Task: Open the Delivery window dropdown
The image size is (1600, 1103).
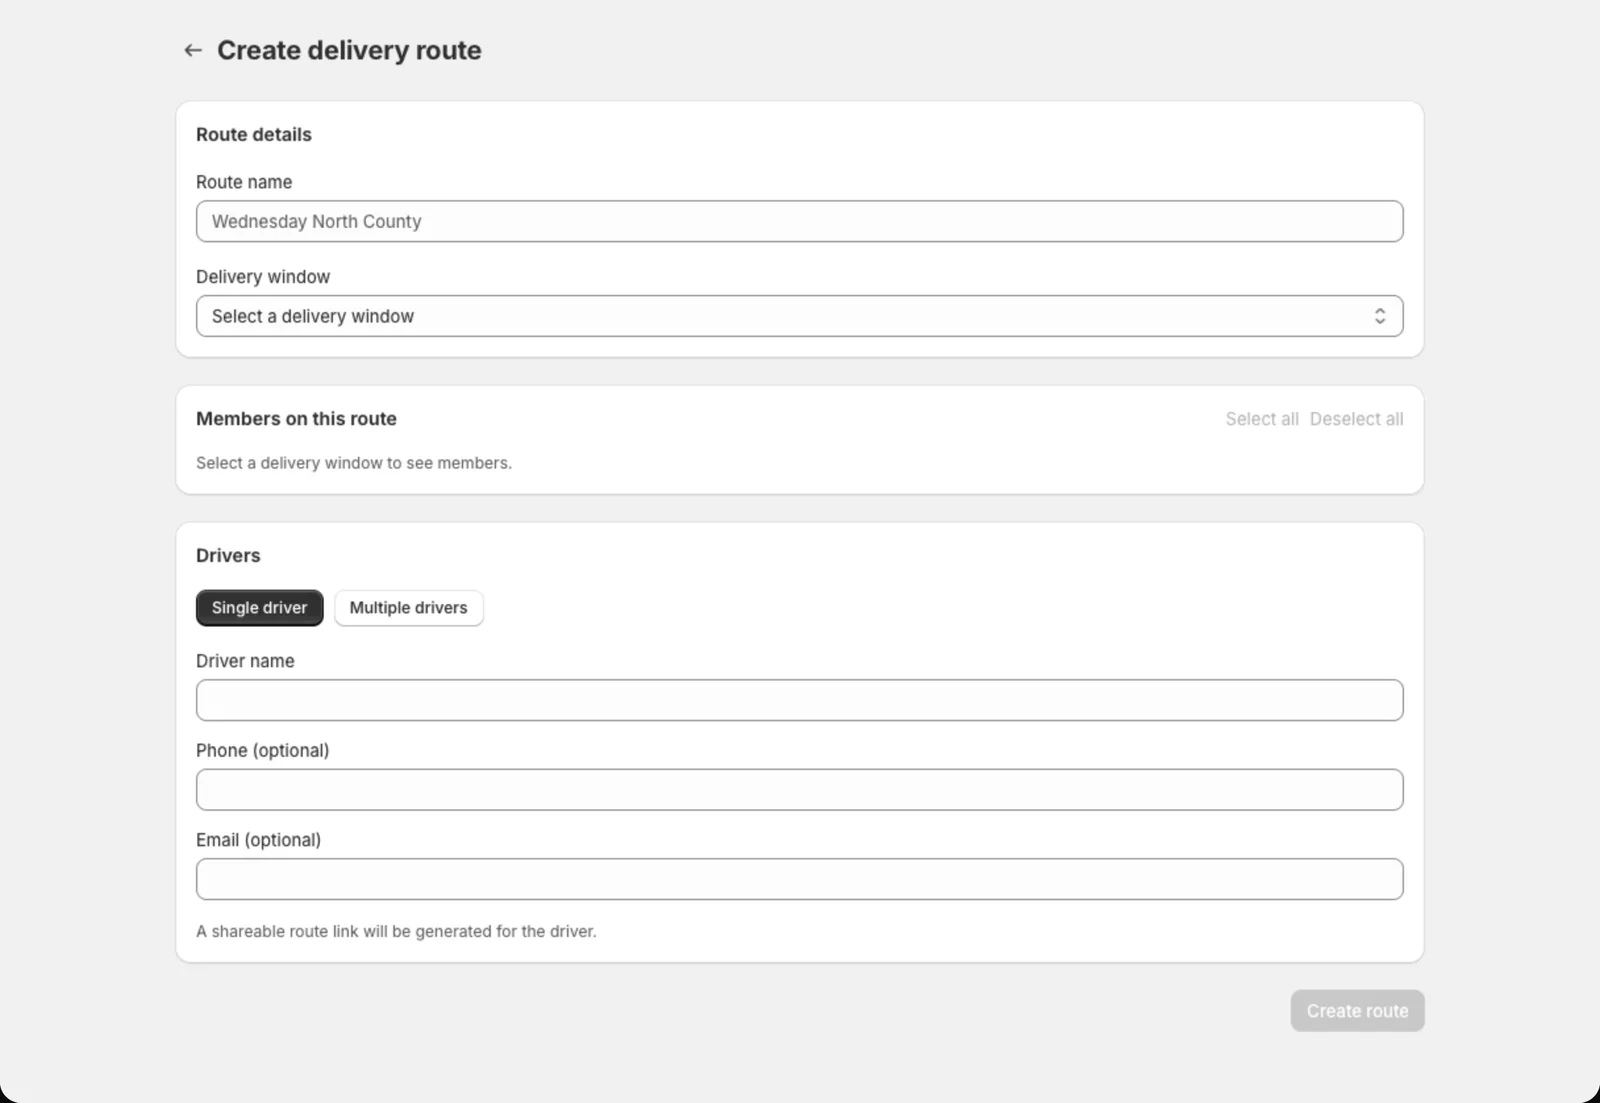Action: coord(799,316)
